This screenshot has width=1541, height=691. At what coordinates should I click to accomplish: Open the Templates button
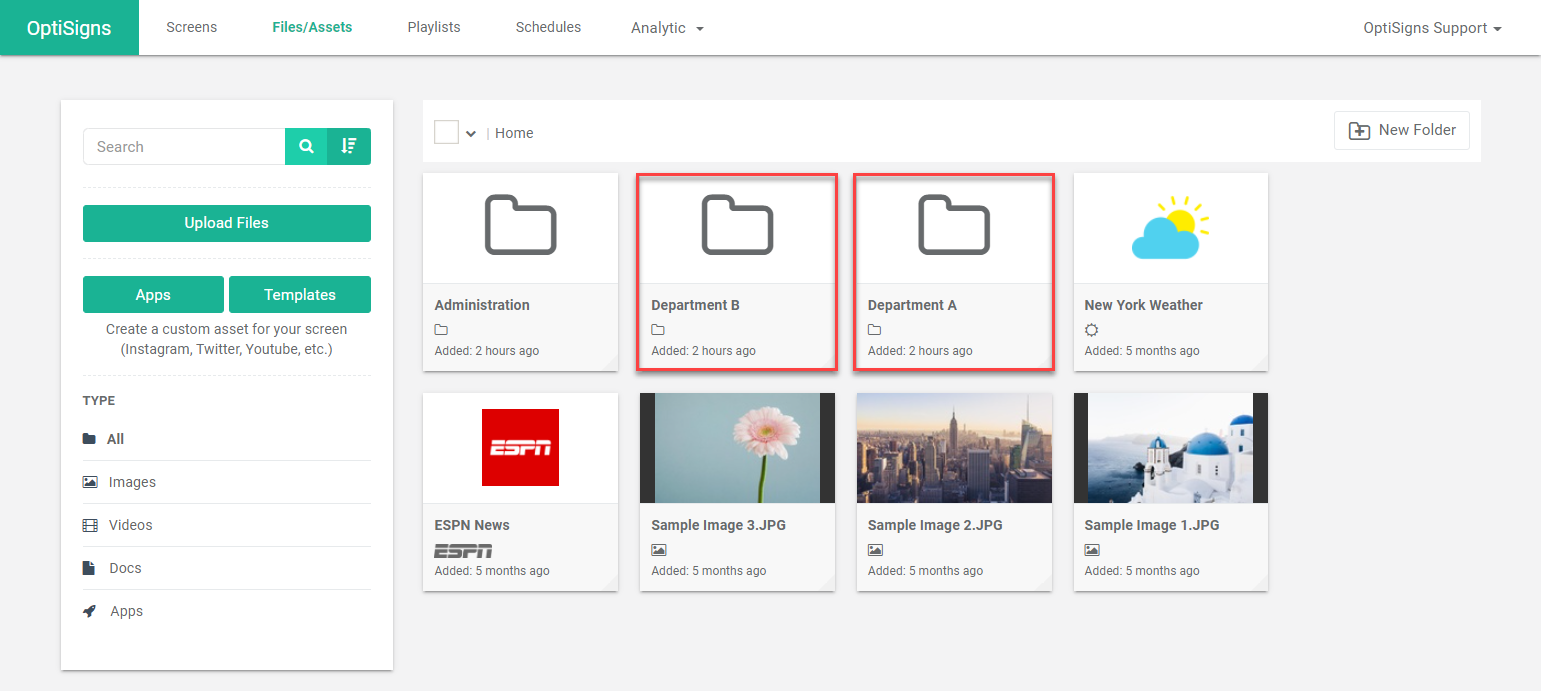[300, 294]
